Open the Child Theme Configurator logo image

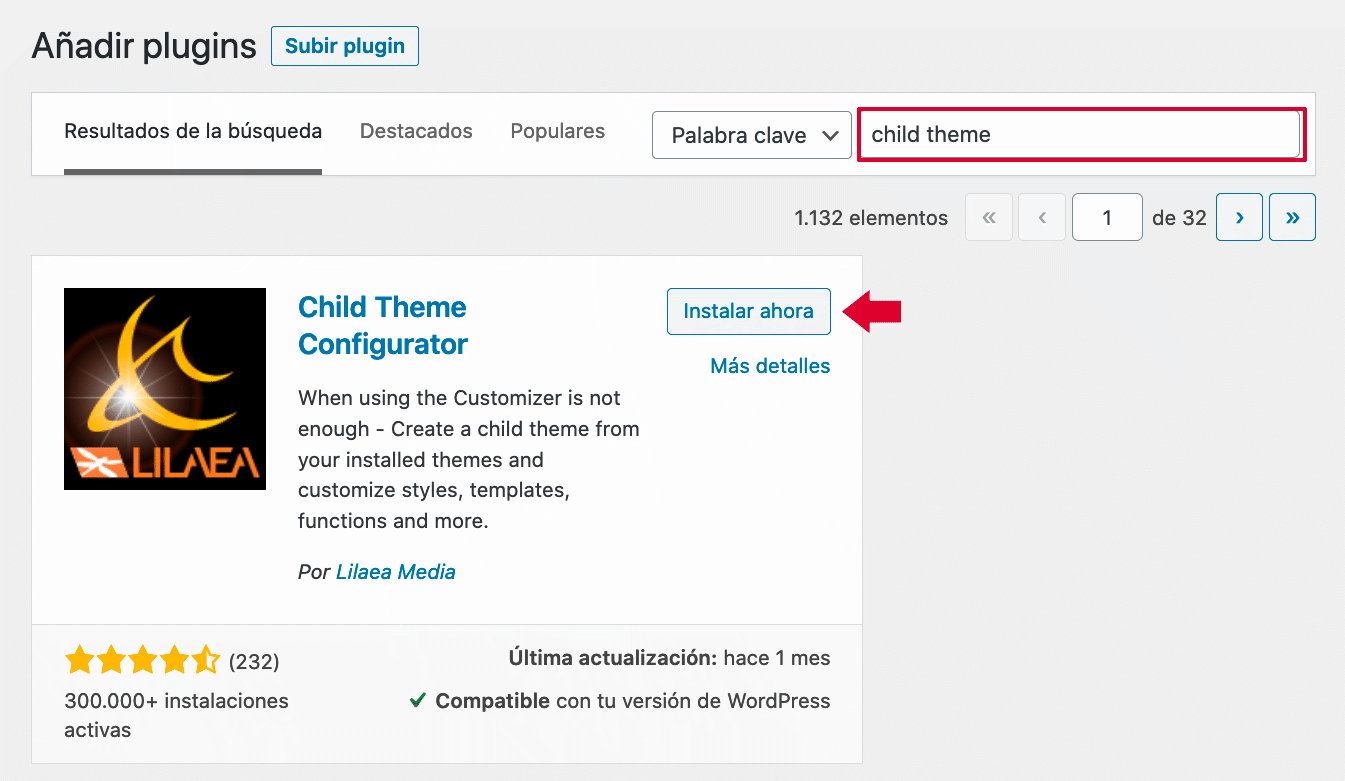pos(164,388)
